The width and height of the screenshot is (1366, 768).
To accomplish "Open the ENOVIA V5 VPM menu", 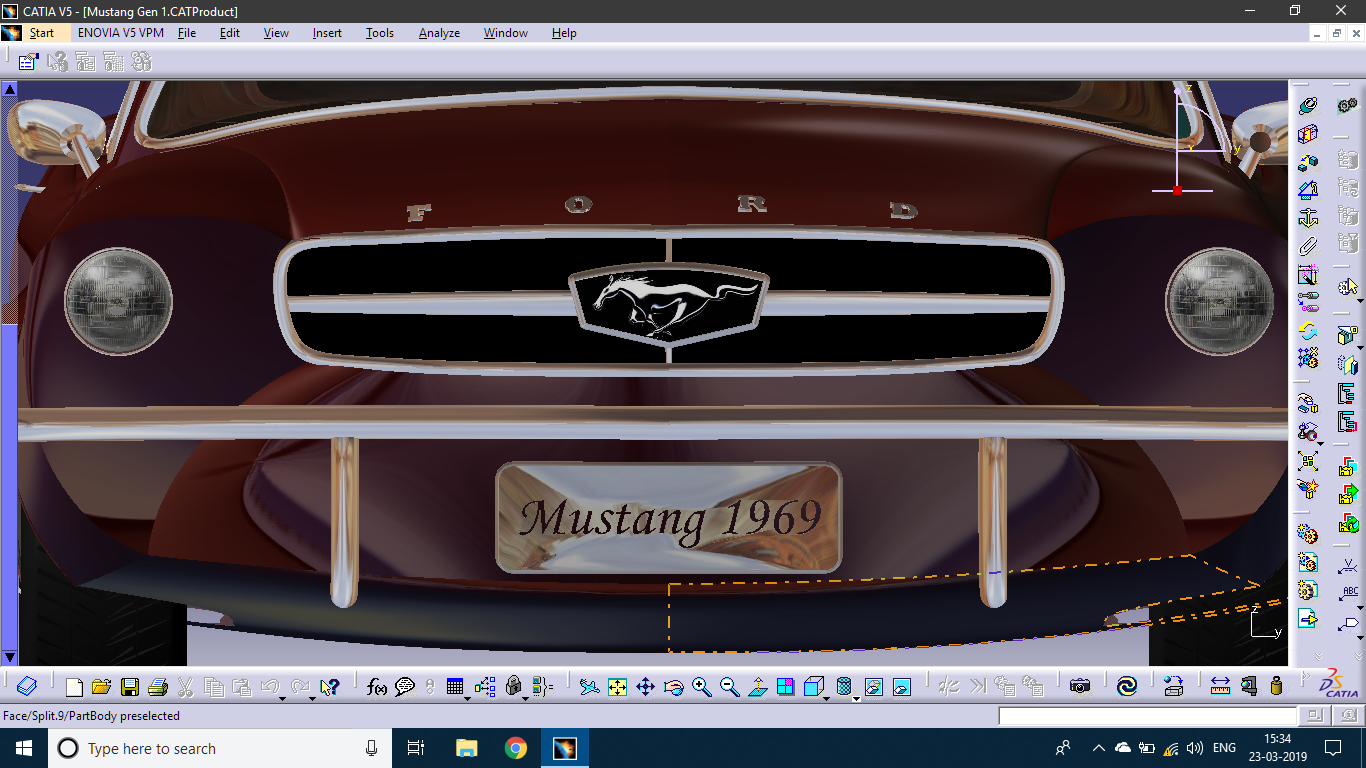I will point(121,33).
